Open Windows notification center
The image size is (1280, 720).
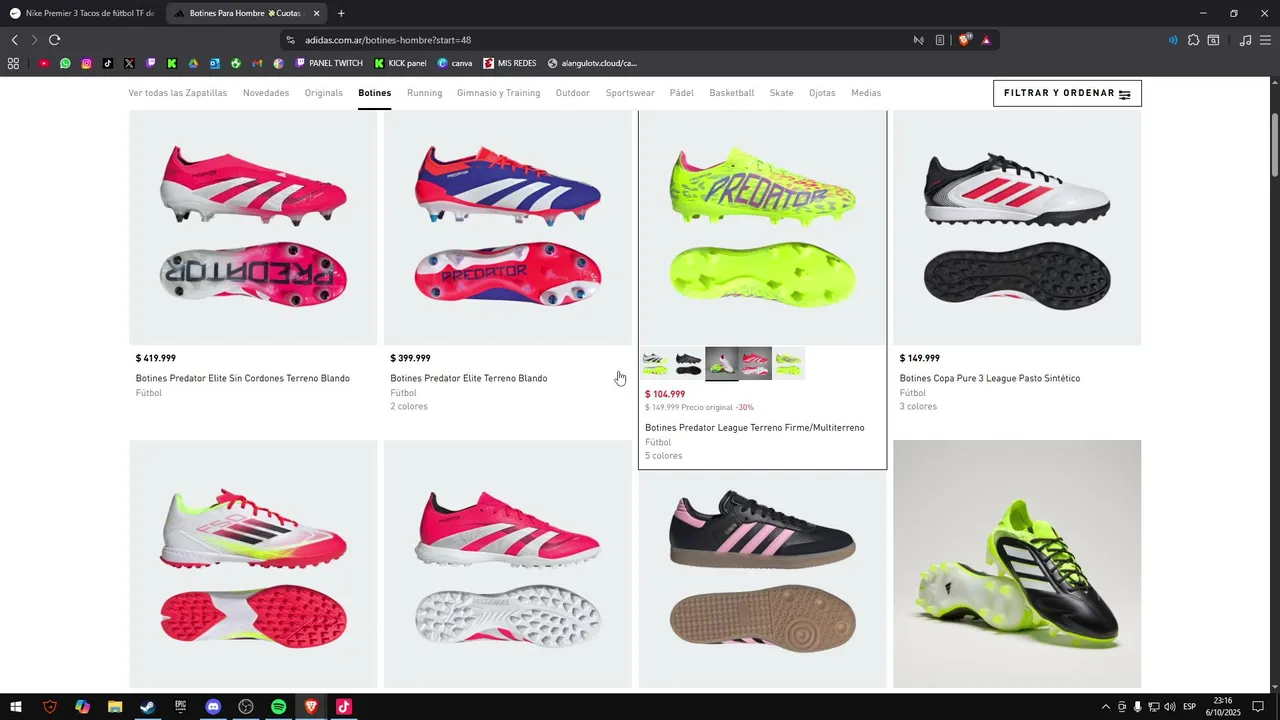(1258, 707)
